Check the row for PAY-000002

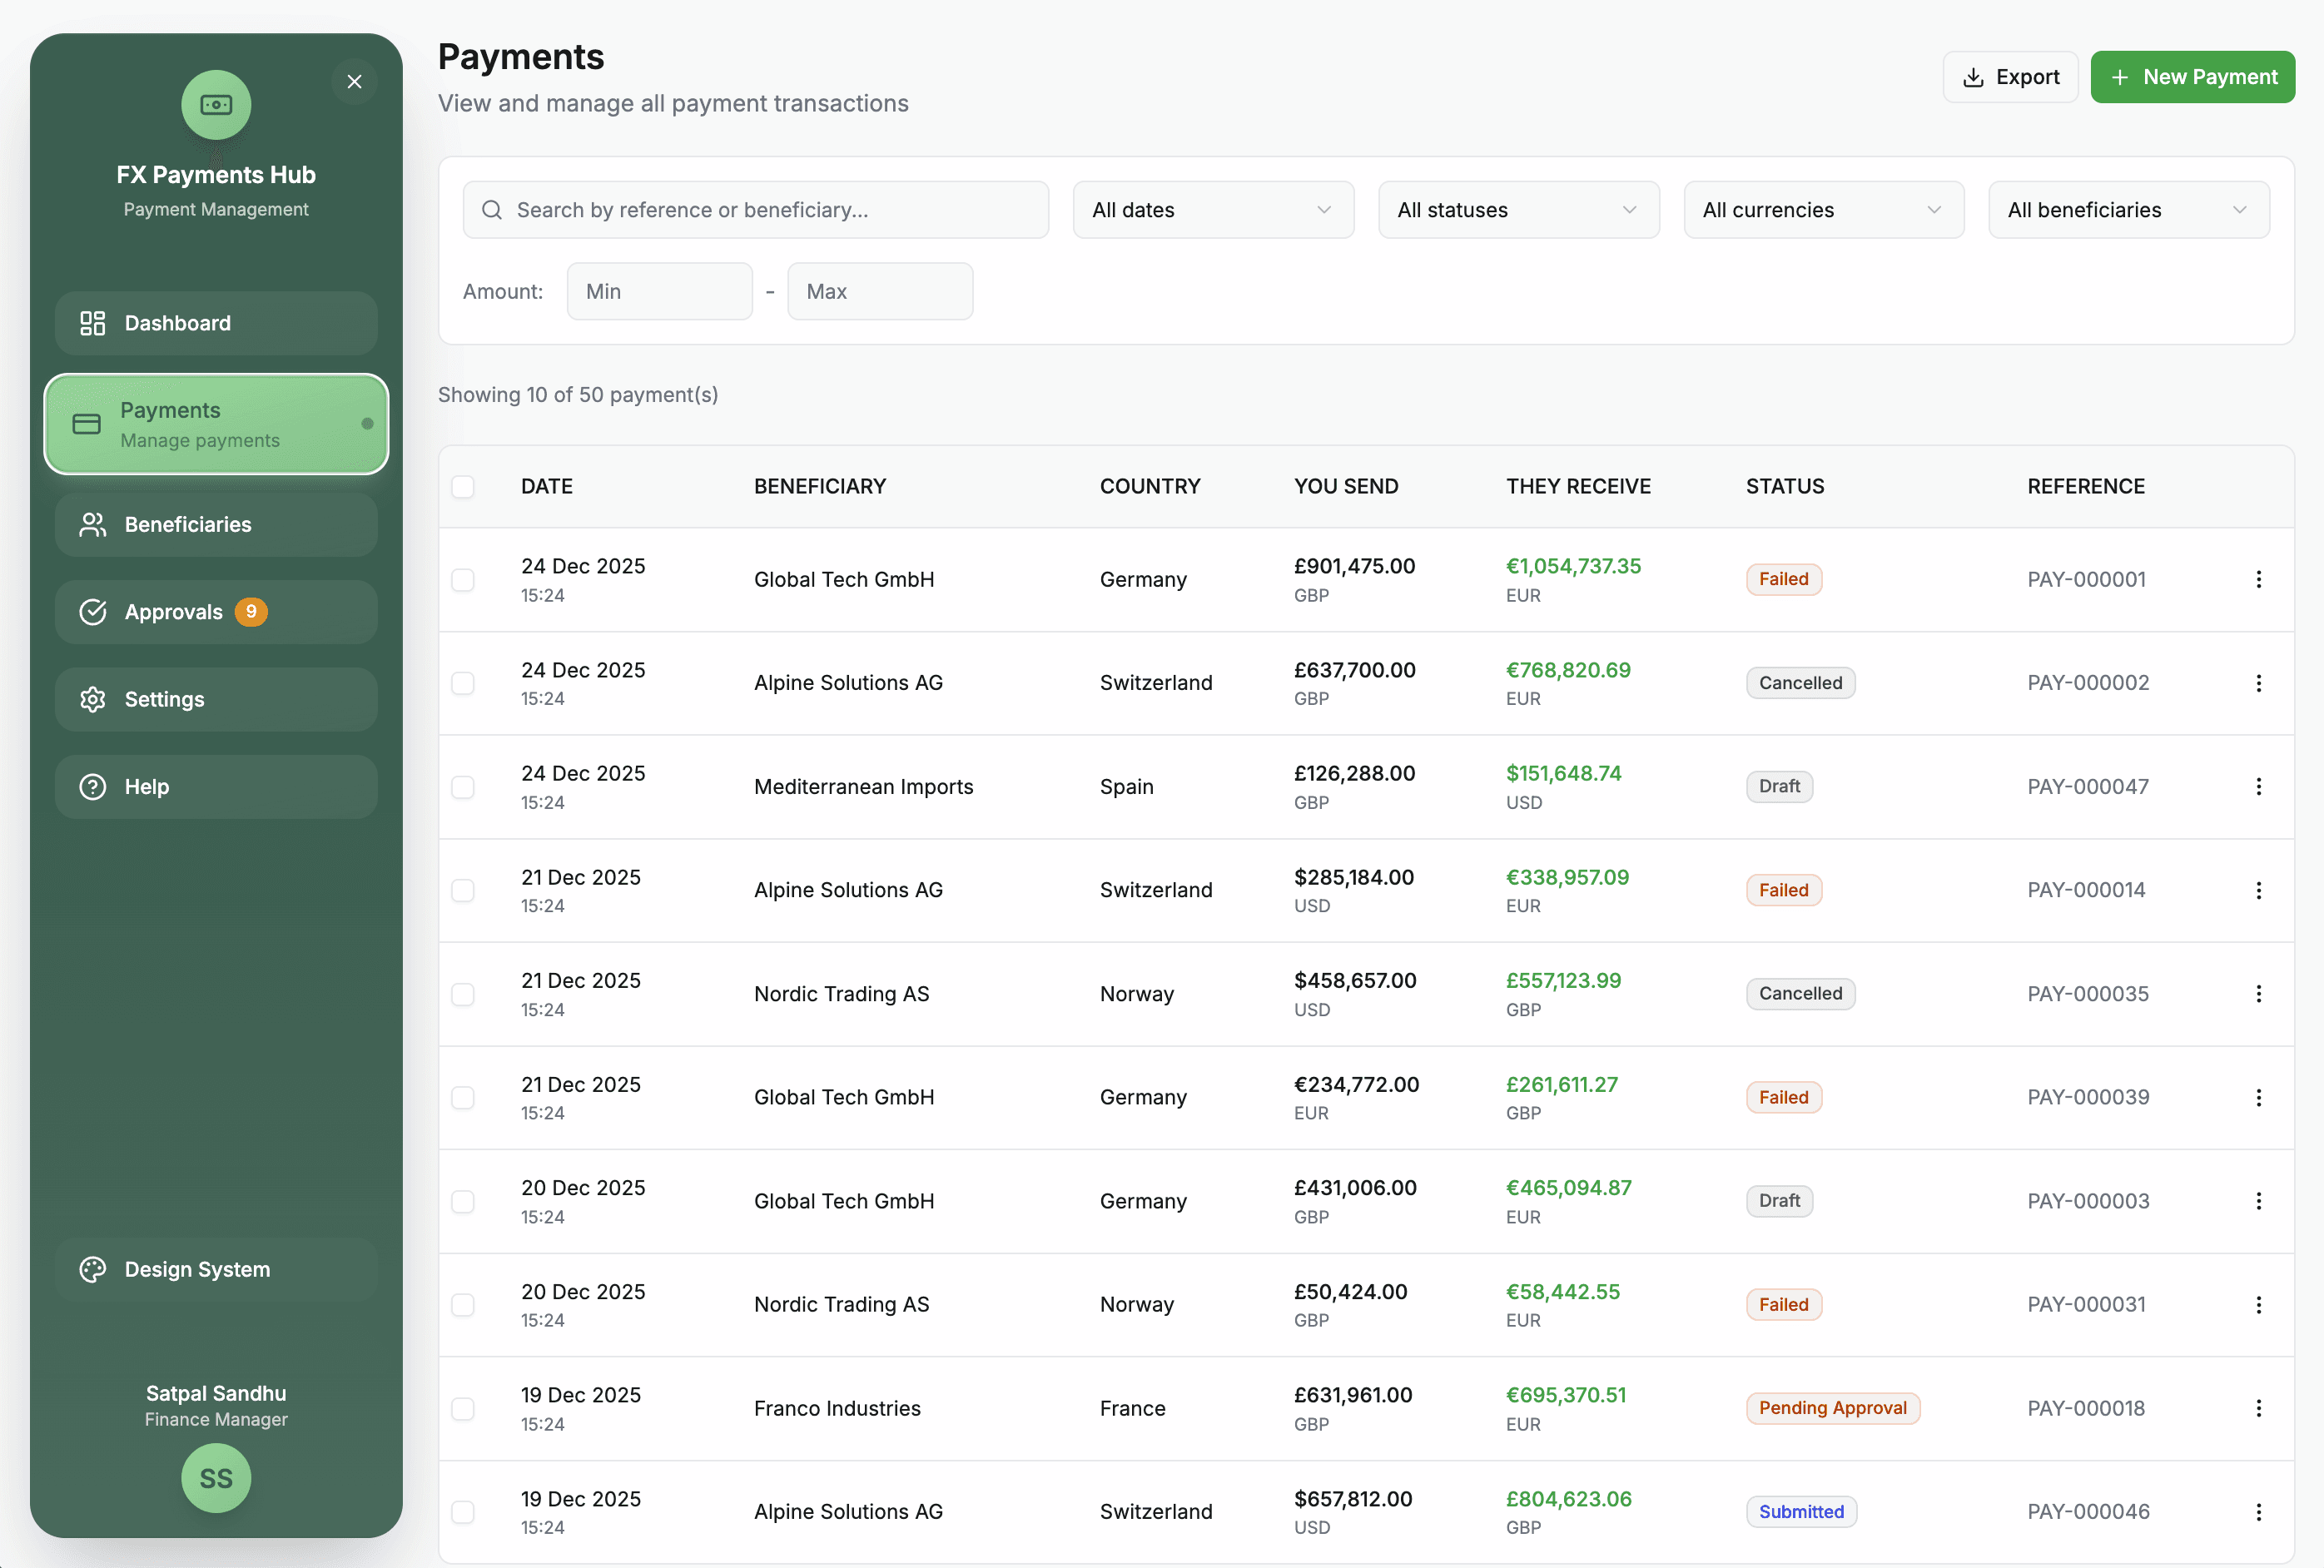click(463, 683)
